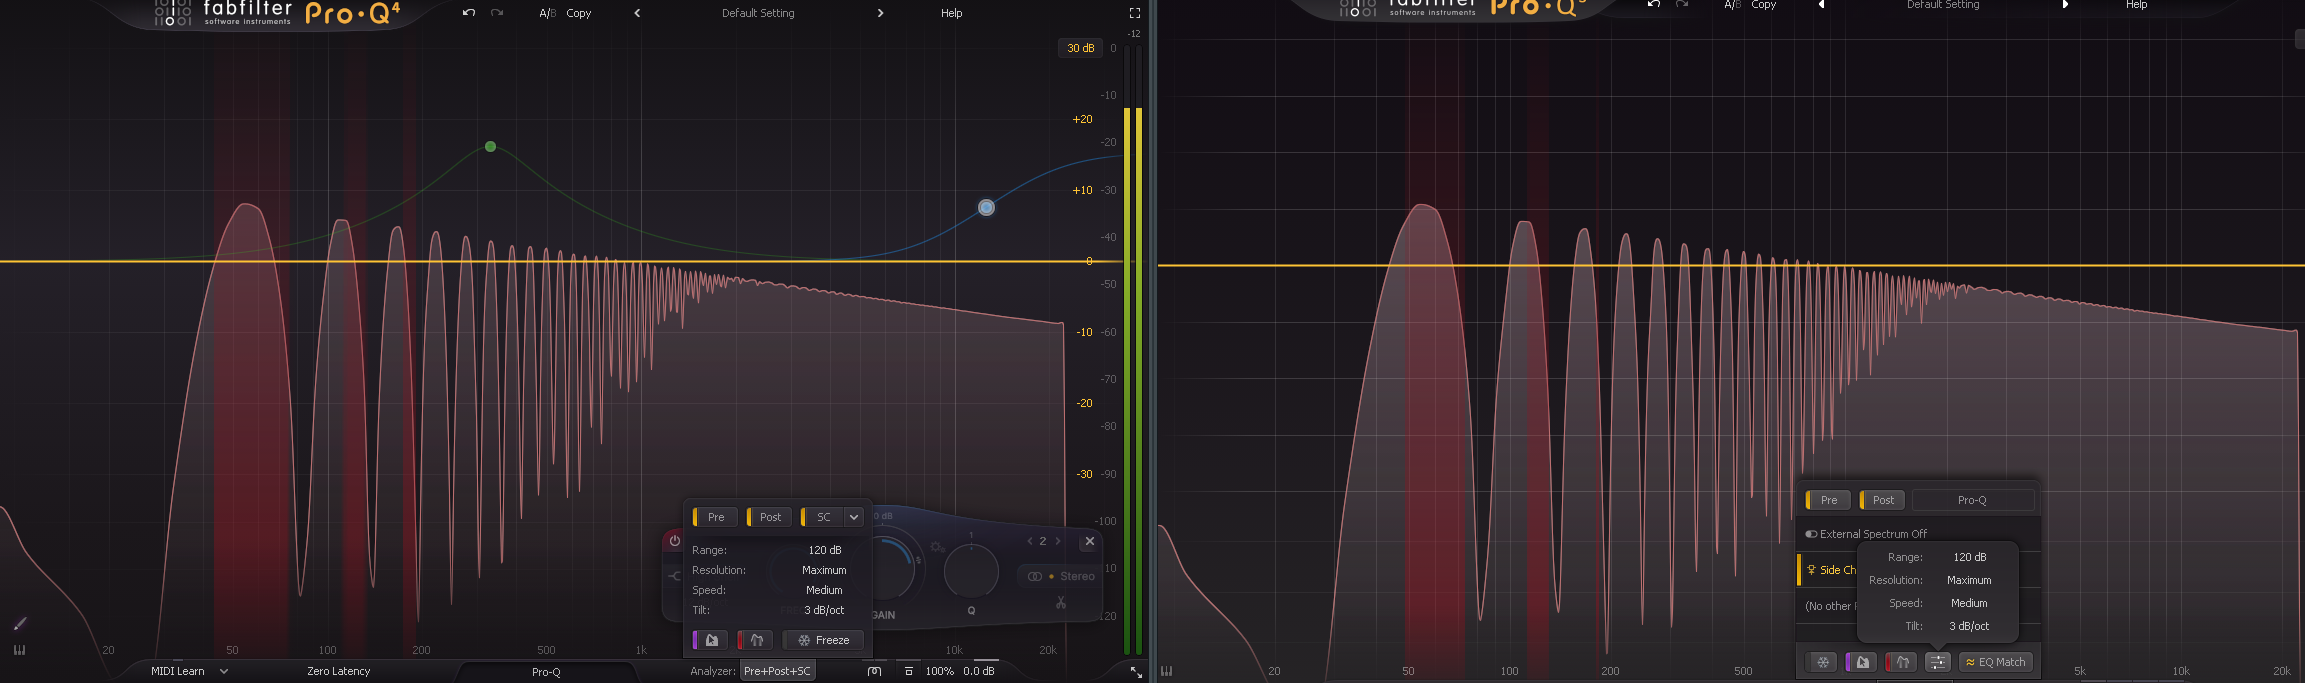Go to next band arrow
Viewport: 2305px width, 683px height.
(1058, 541)
